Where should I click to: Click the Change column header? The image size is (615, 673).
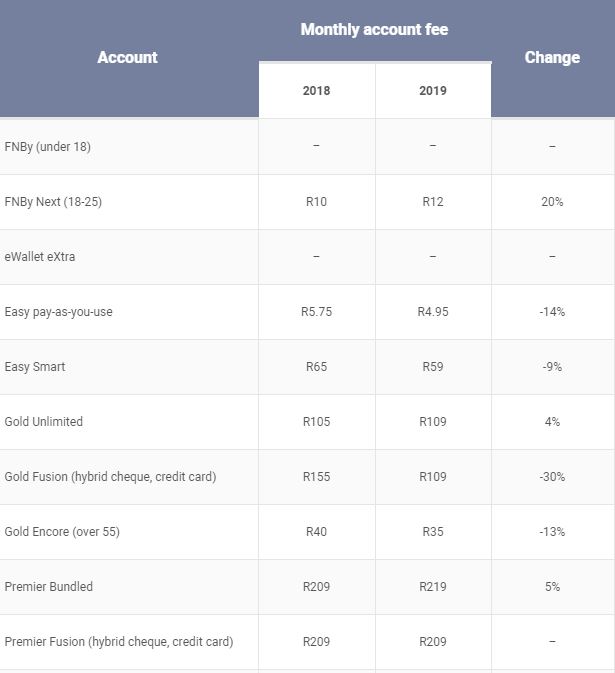pos(552,58)
